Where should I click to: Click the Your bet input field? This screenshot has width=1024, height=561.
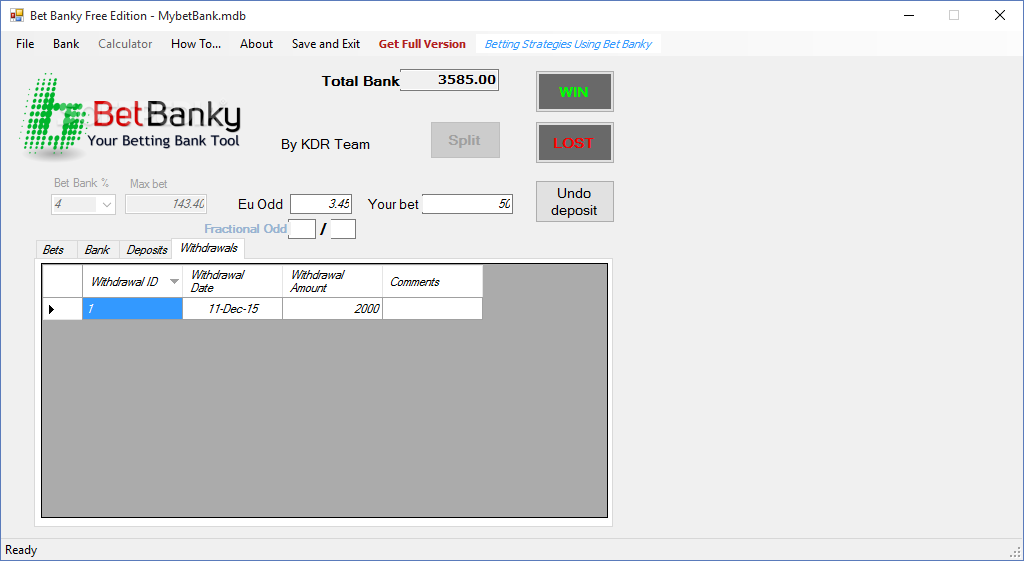pyautogui.click(x=468, y=204)
